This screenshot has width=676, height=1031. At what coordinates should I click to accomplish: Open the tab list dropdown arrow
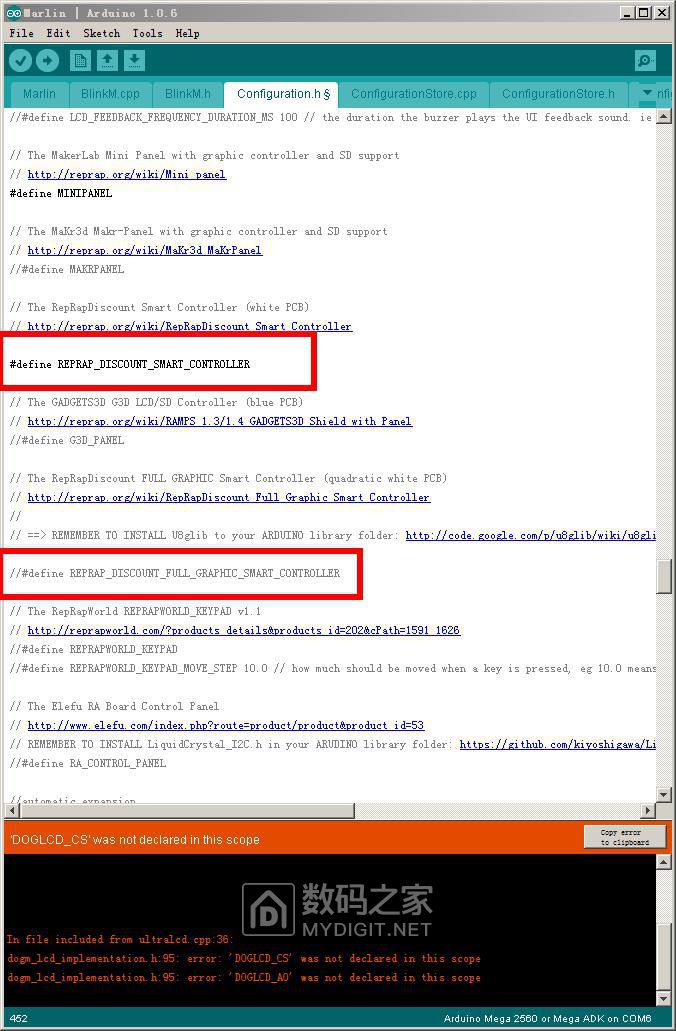click(x=647, y=93)
